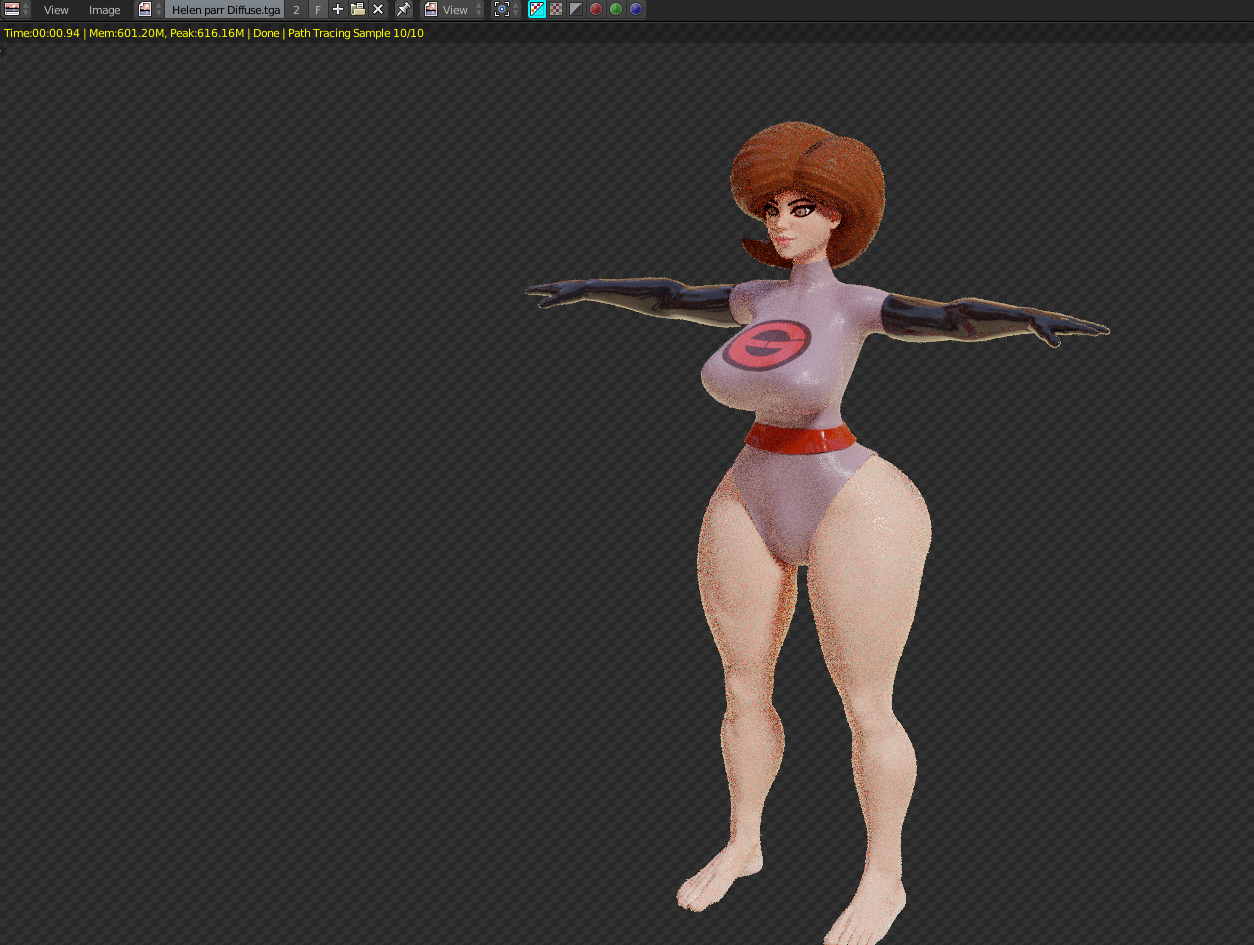Show blue channel only
This screenshot has height=945, width=1254.
[636, 10]
